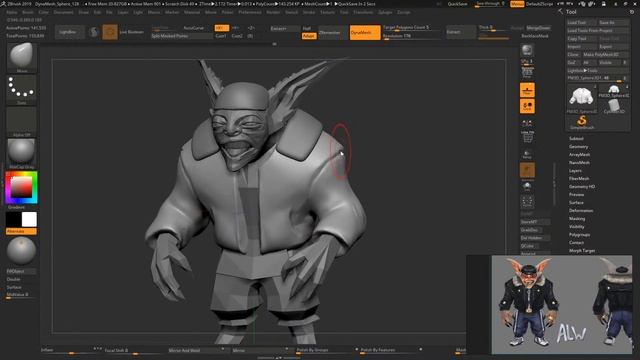Click the BackfaceMask option
Image resolution: width=640 pixels, height=360 pixels.
535,36
